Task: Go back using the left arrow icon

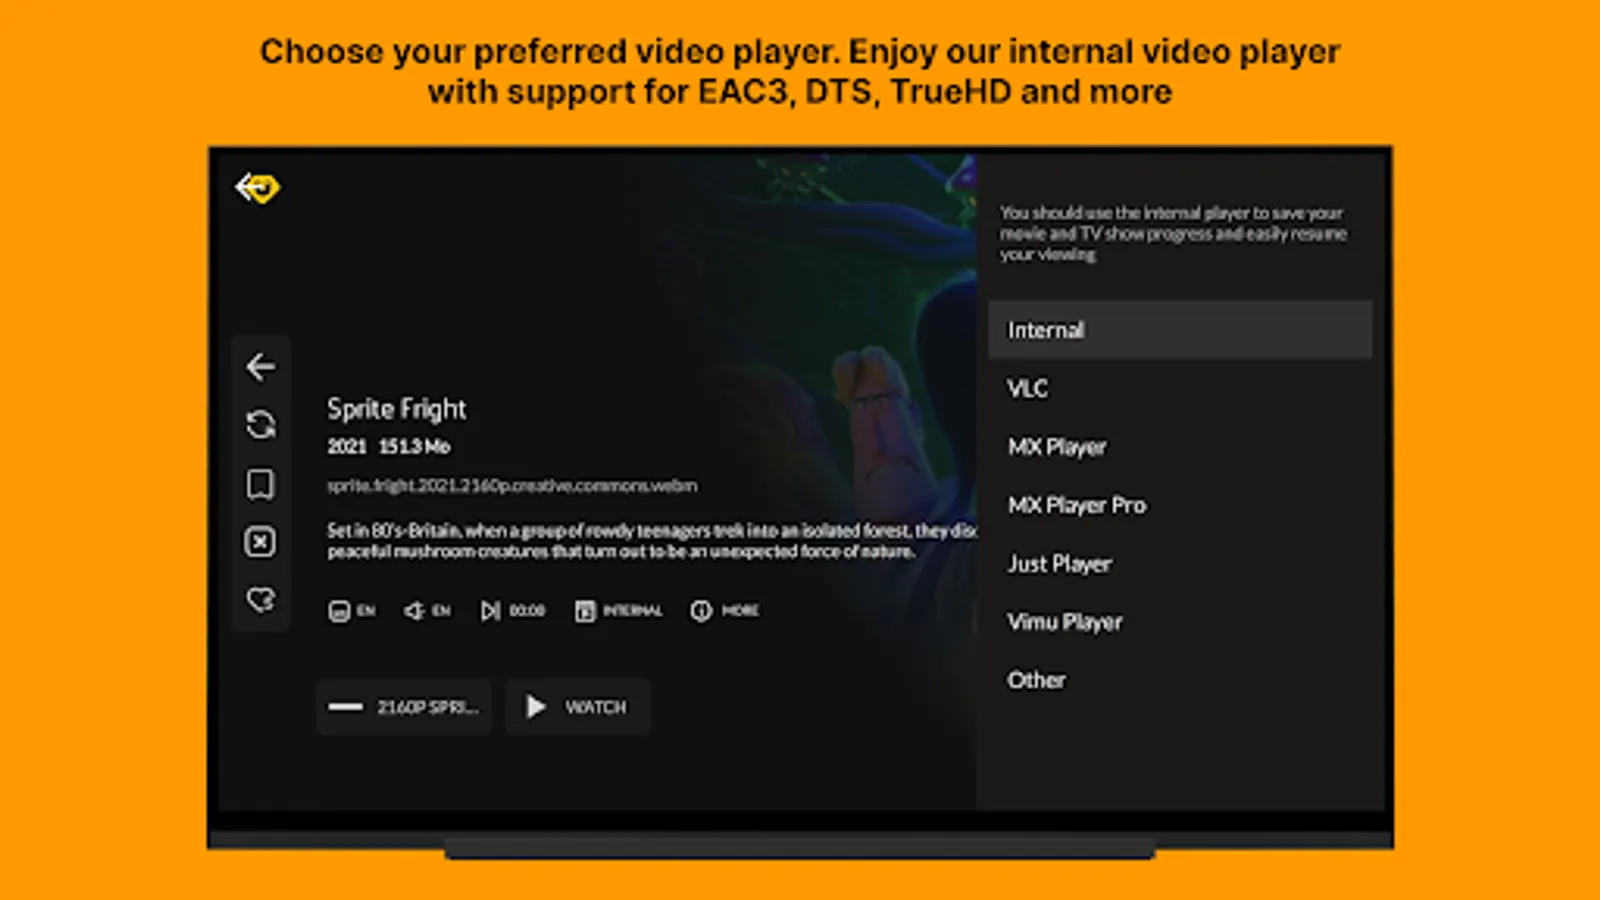Action: [260, 367]
